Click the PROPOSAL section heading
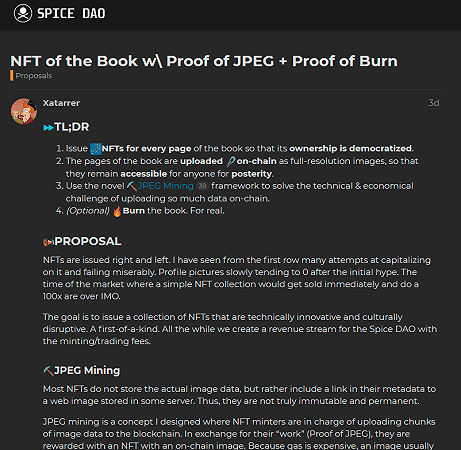 (88, 241)
